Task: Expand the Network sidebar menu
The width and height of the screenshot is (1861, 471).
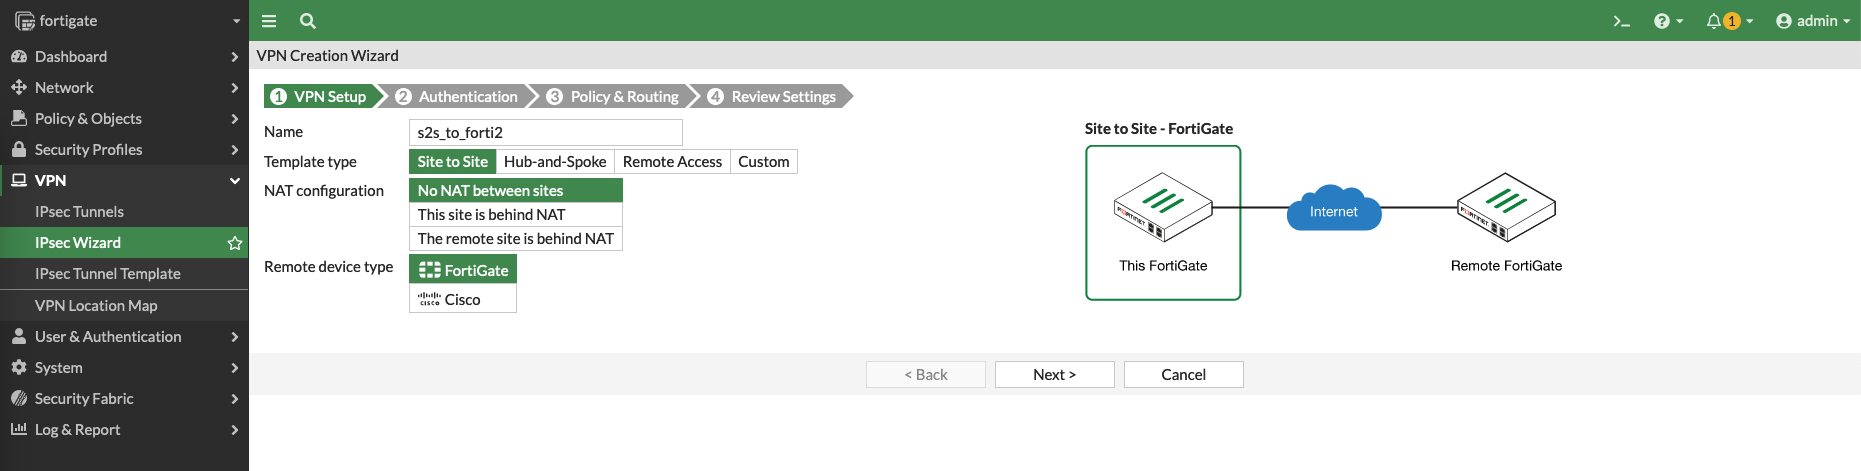Action: (x=124, y=88)
